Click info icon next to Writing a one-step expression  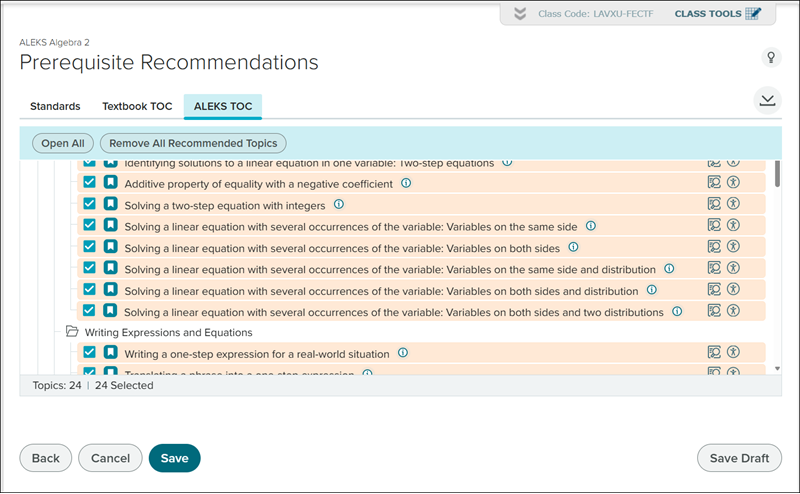[403, 353]
